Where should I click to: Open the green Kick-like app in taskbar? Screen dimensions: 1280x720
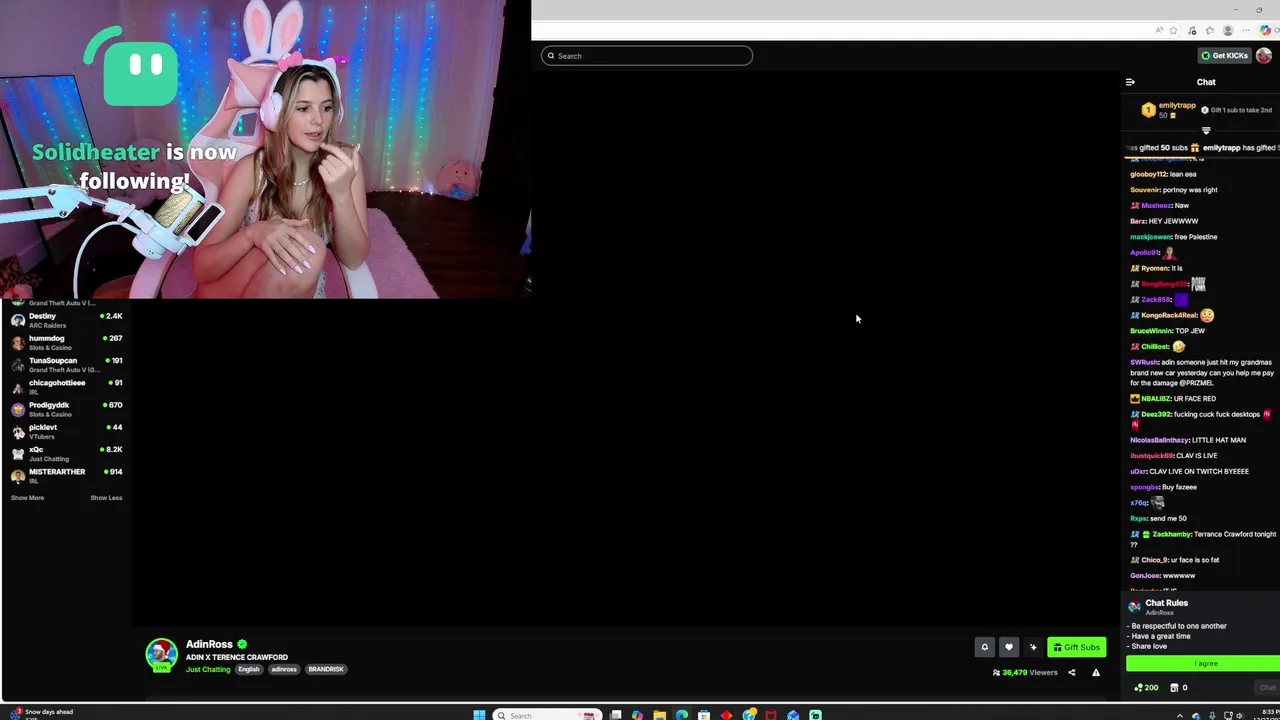click(815, 715)
